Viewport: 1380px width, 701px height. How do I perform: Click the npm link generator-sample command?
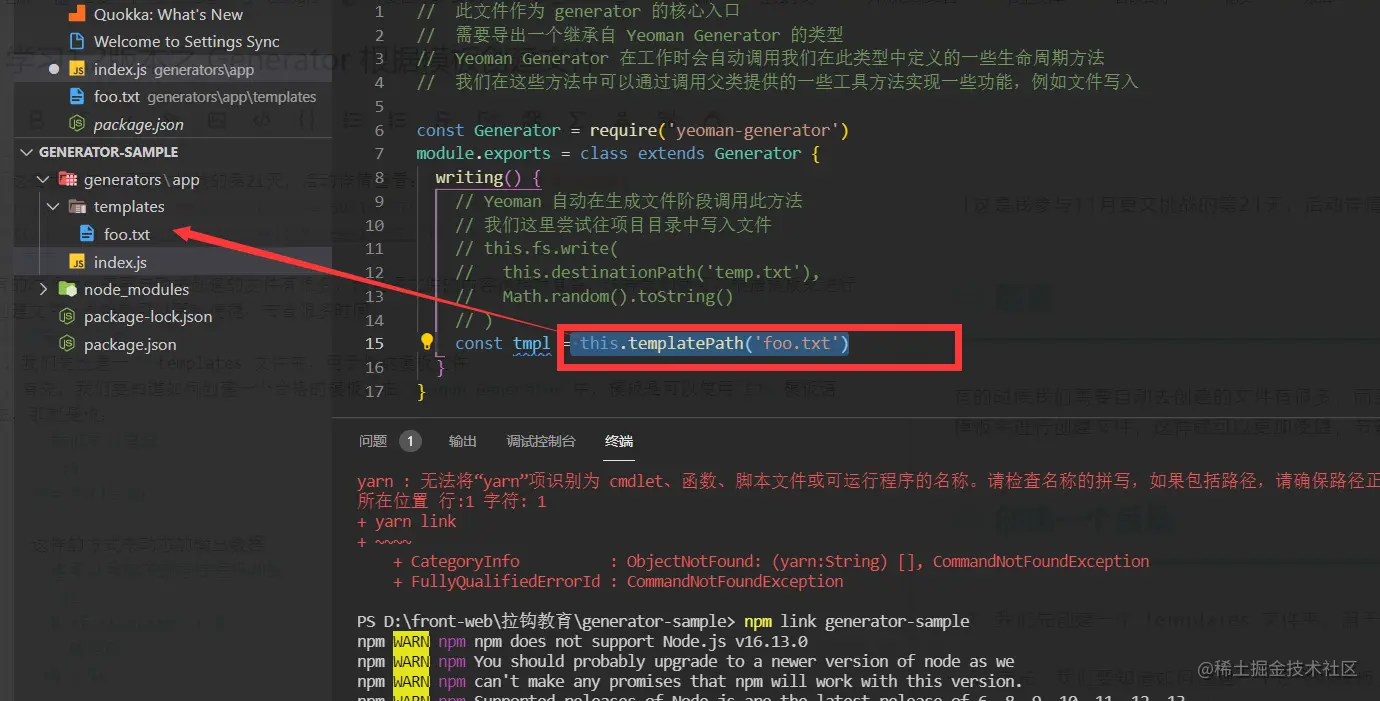point(856,621)
